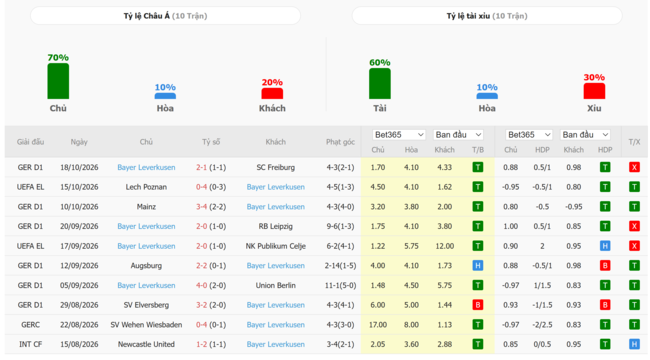Image resolution: width=650 pixels, height=360 pixels.
Task: Click corner stat 2-14(1-5)
Action: pyautogui.click(x=340, y=266)
